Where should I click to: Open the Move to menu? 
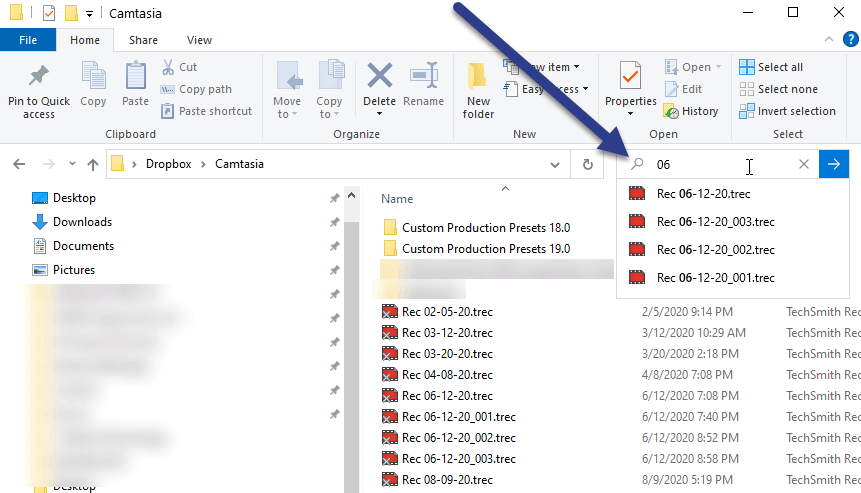(x=287, y=90)
